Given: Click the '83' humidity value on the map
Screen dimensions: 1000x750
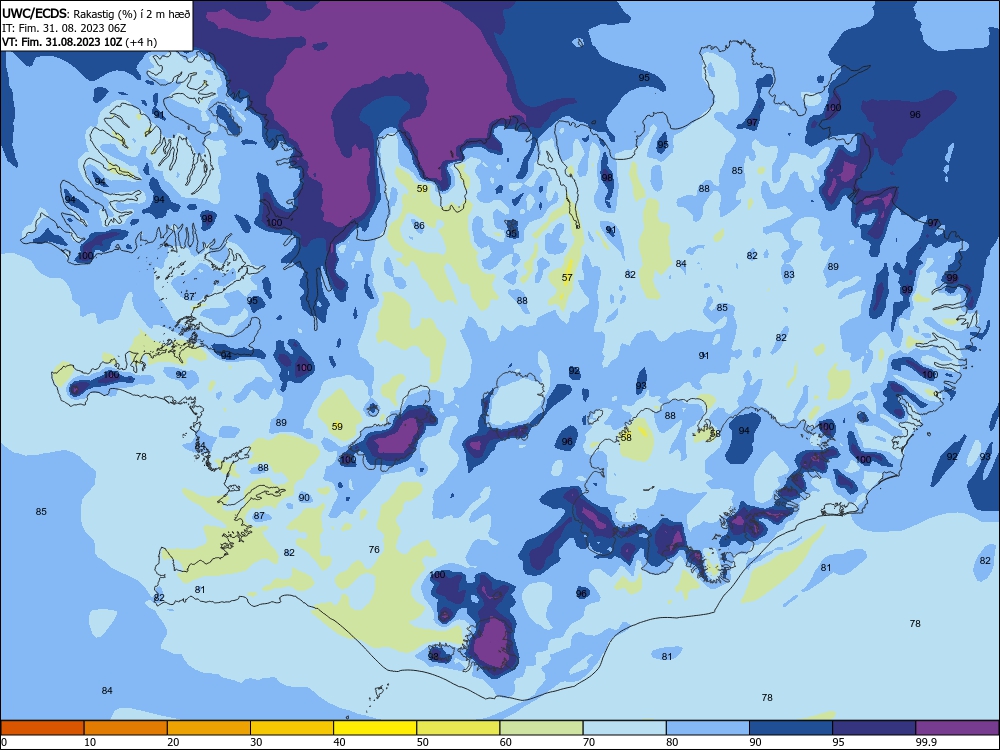Looking at the screenshot, I should [789, 274].
